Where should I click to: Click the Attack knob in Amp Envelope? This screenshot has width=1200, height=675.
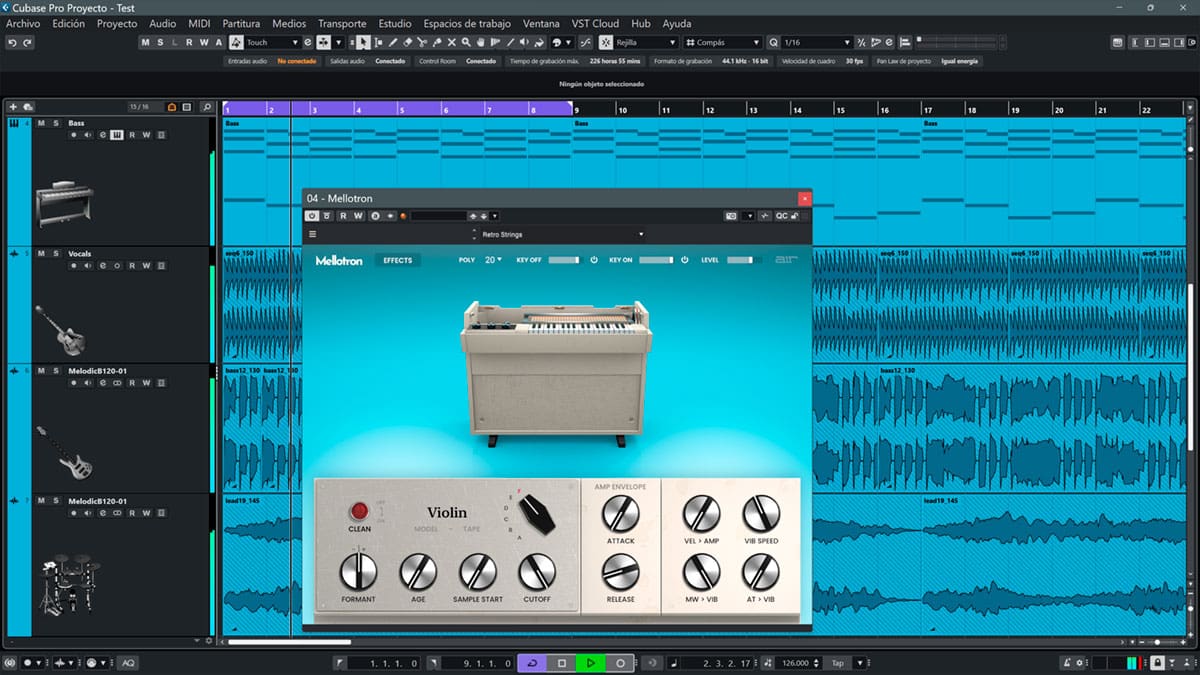coord(620,514)
